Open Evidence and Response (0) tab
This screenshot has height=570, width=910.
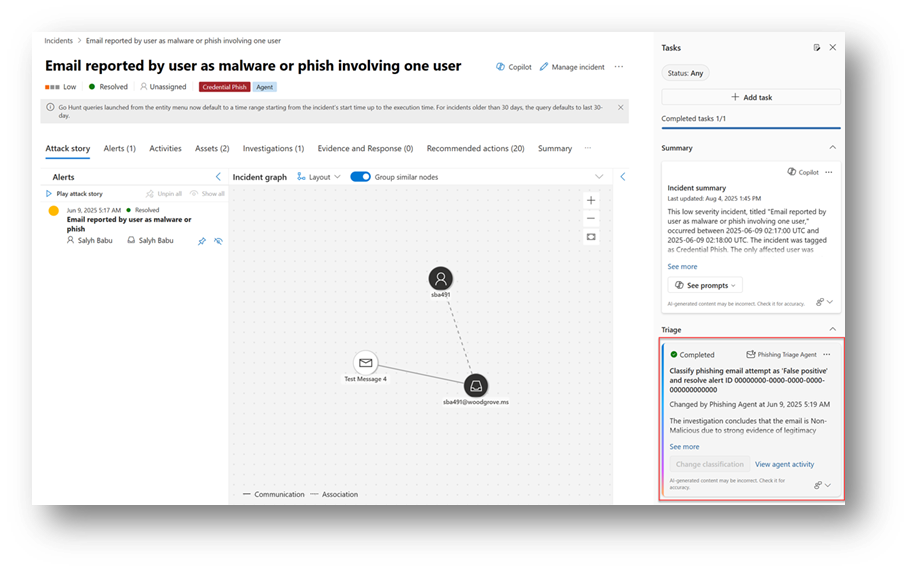[x=365, y=149]
